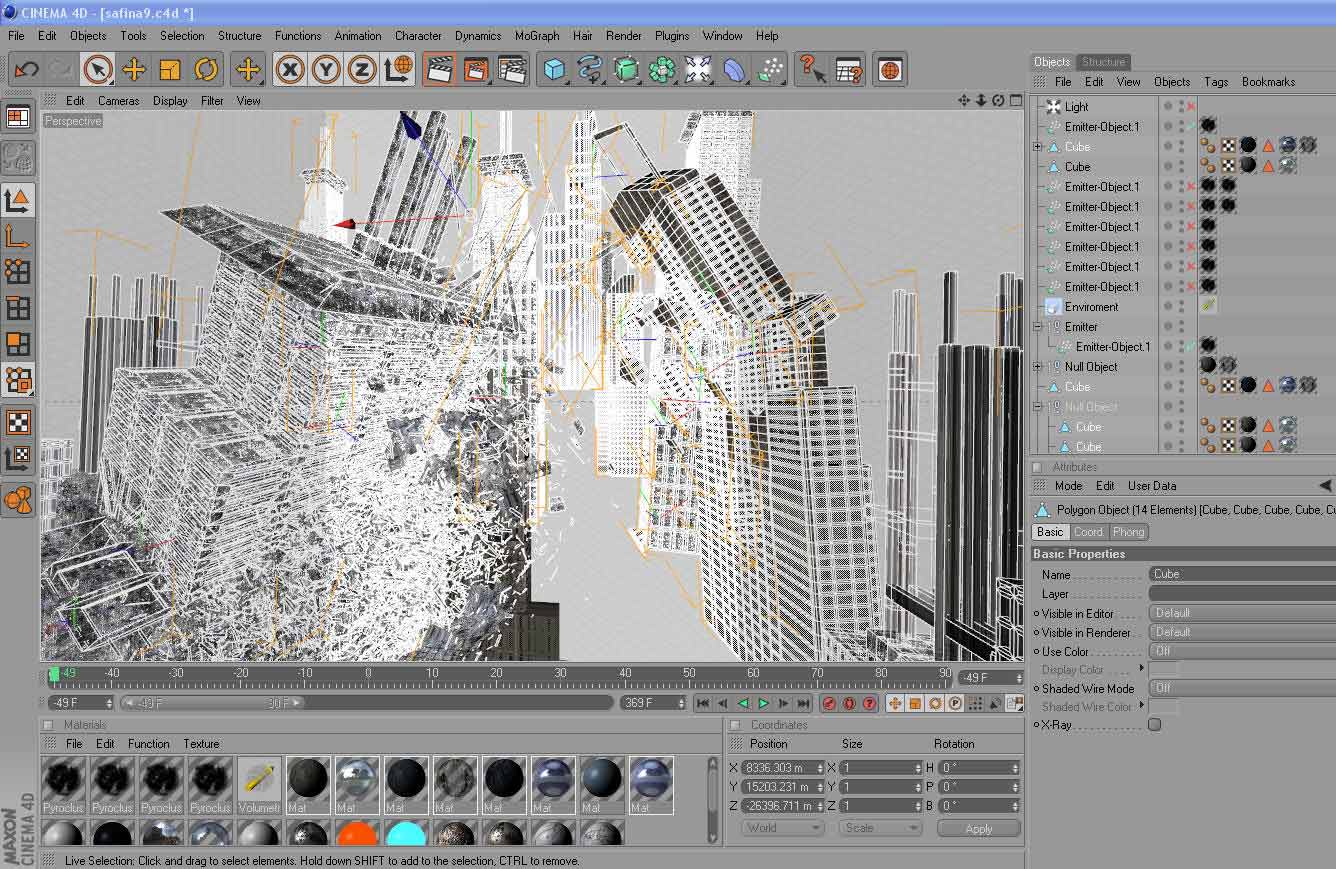The width and height of the screenshot is (1336, 869).
Task: Open the World coordinate mode dropdown
Action: [x=783, y=828]
